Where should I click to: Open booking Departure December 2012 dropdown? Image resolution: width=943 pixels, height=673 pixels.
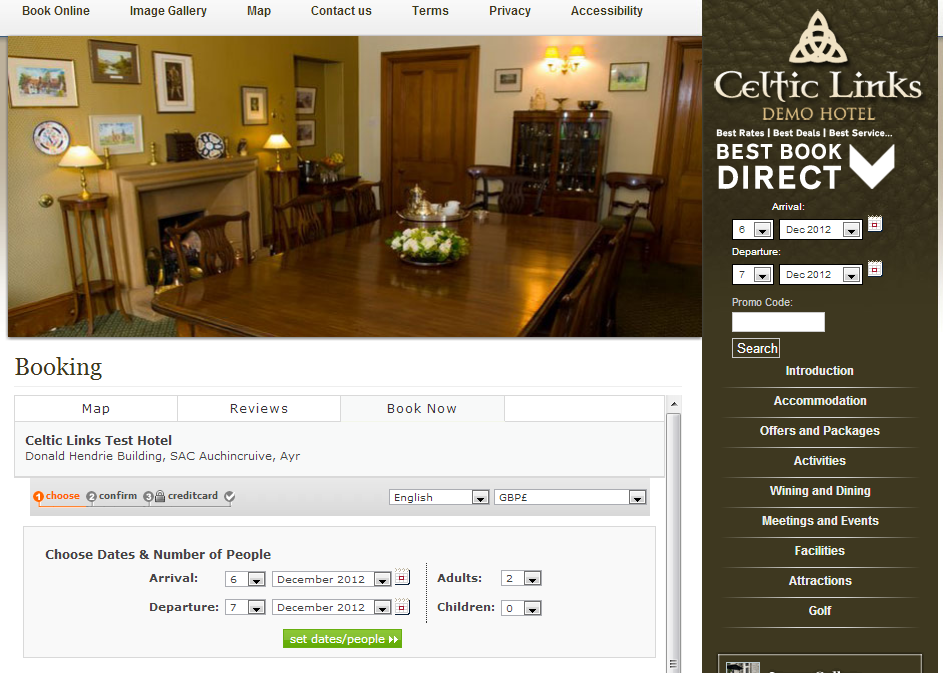[331, 607]
